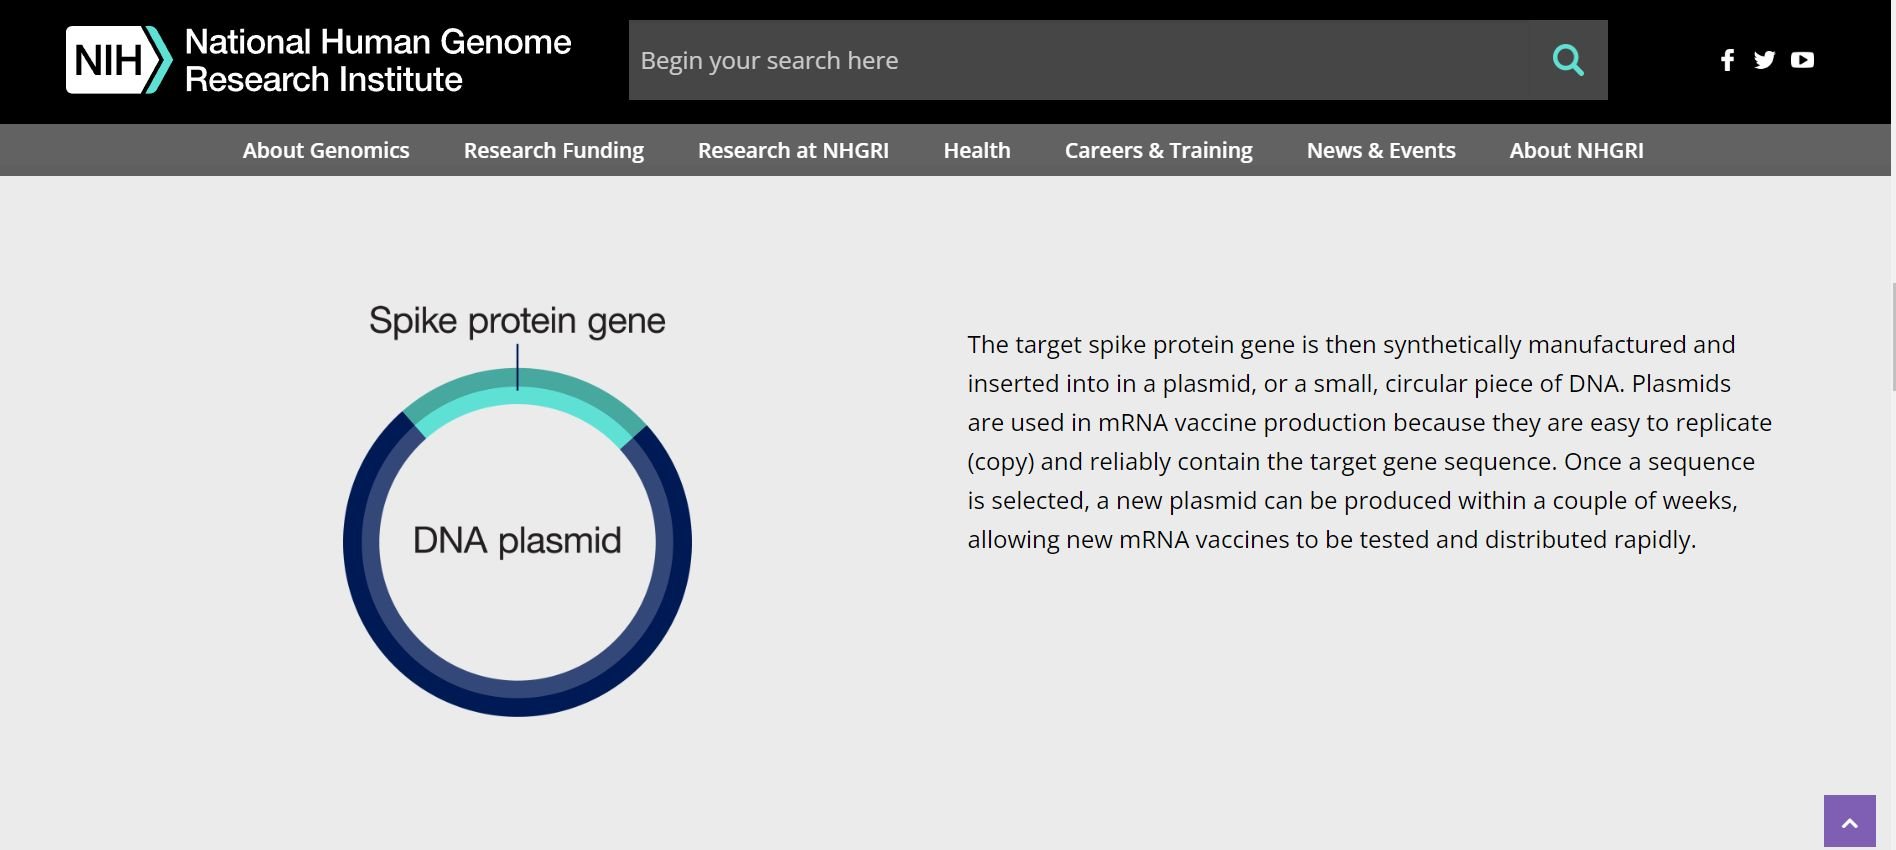Open the Twitter bird icon

pyautogui.click(x=1764, y=60)
